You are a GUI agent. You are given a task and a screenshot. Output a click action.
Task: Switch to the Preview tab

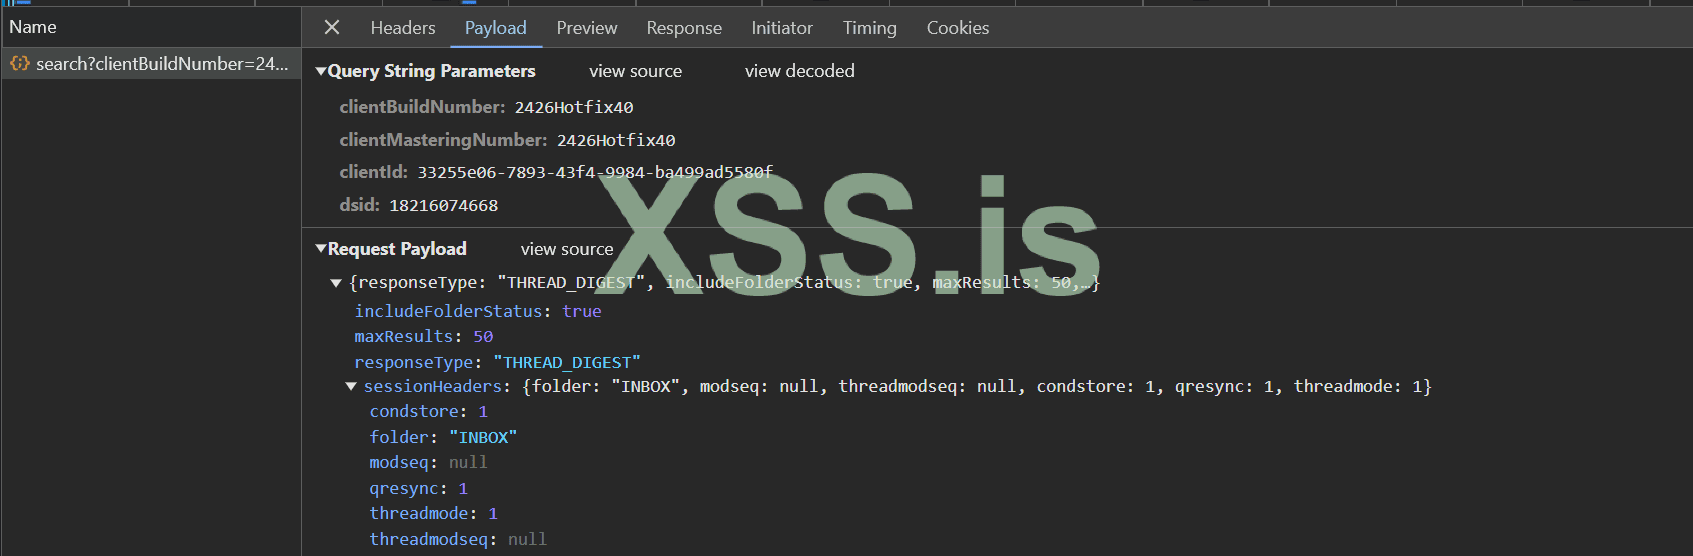587,28
